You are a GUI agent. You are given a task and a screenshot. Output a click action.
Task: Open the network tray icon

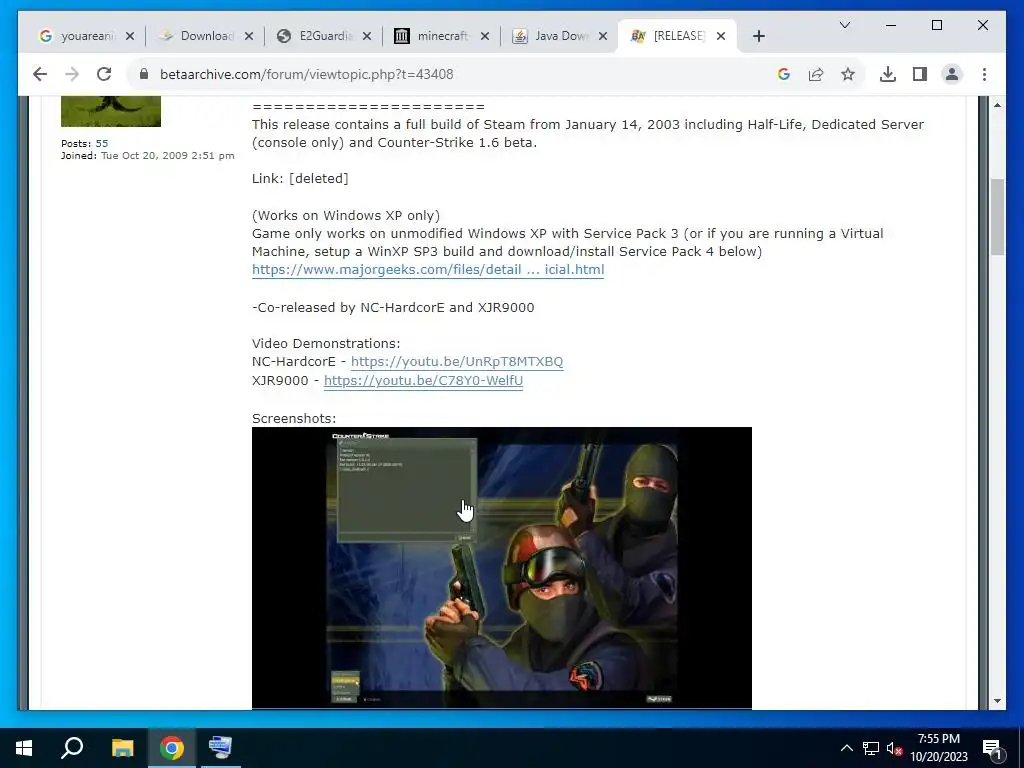[871, 748]
